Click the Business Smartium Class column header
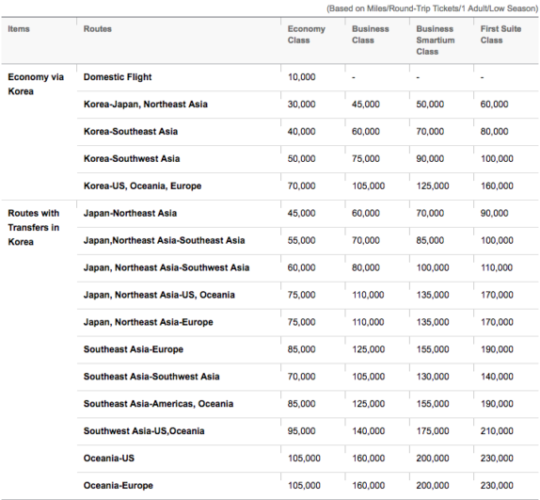 click(x=435, y=40)
